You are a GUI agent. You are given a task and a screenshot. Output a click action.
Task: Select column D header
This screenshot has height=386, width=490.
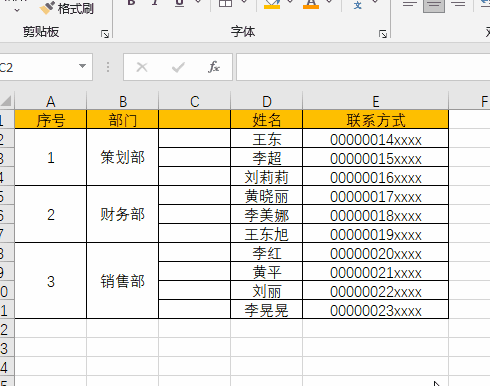tap(267, 101)
